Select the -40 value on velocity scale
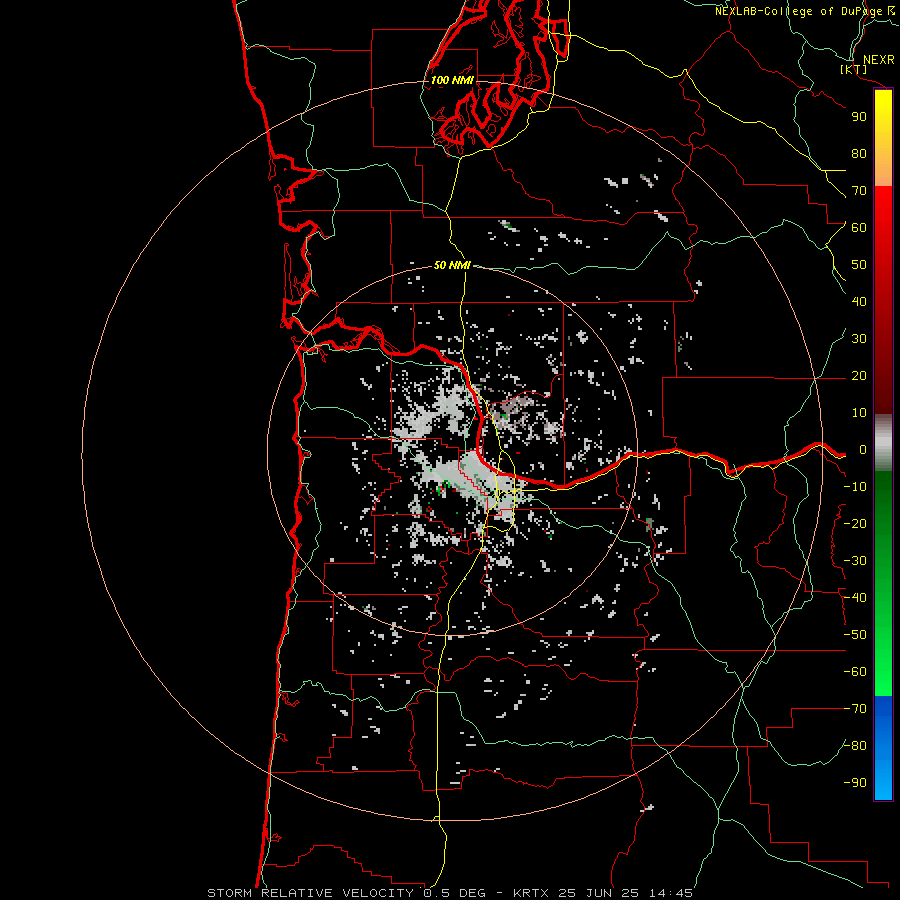The height and width of the screenshot is (900, 900). pyautogui.click(x=855, y=598)
